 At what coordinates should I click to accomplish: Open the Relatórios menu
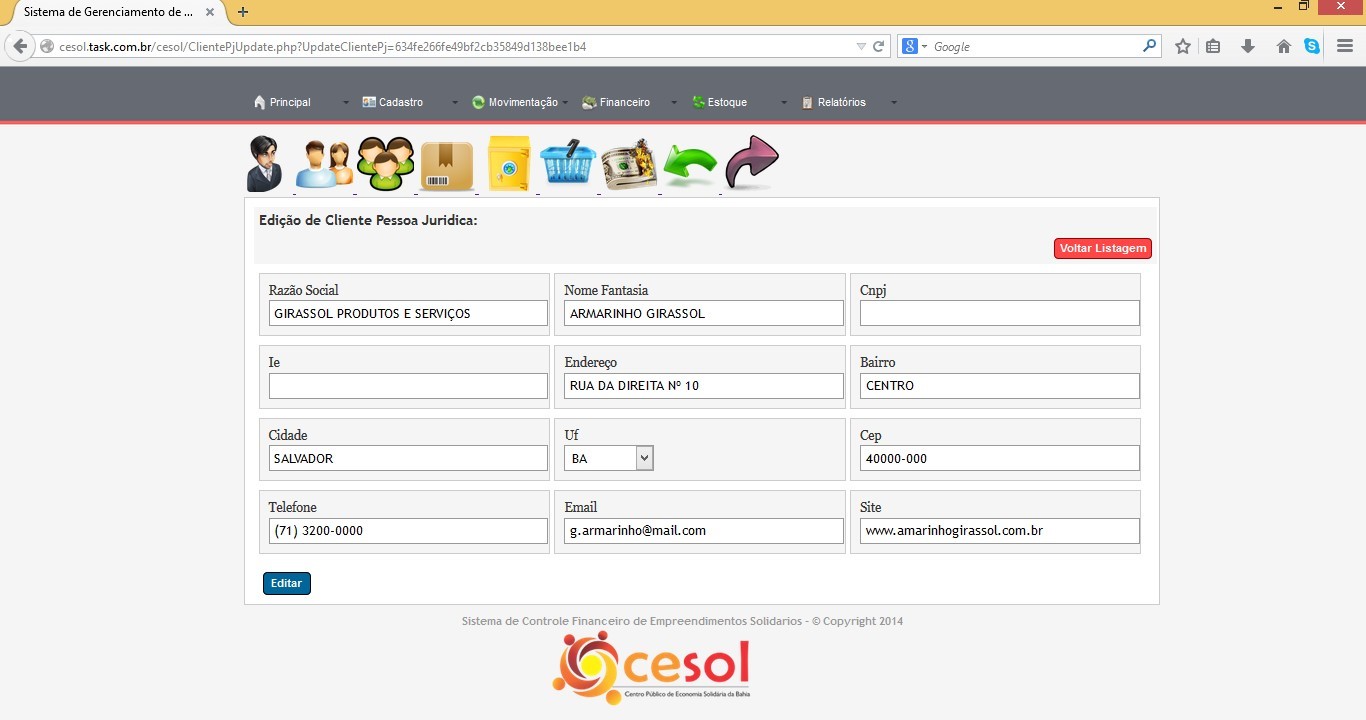pyautogui.click(x=841, y=103)
